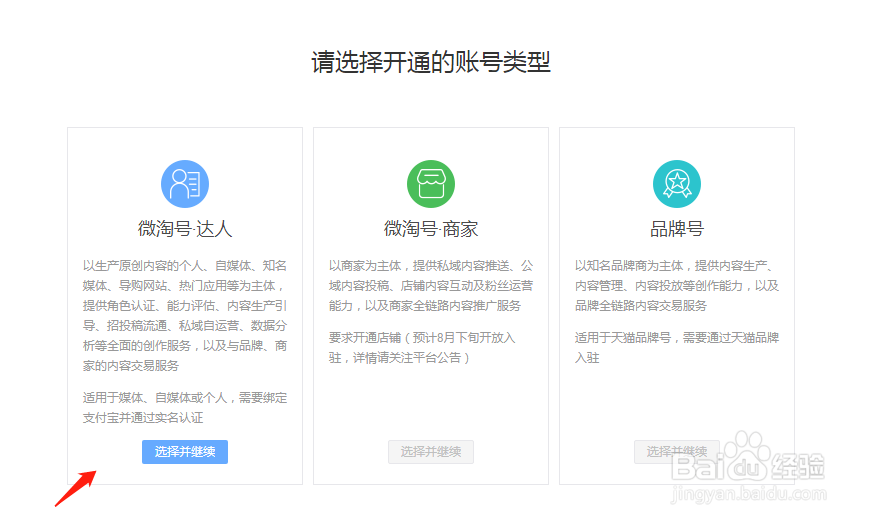This screenshot has height=524, width=875.
Task: Click the description starting 以知名品牌商为主体
Action: [677, 286]
